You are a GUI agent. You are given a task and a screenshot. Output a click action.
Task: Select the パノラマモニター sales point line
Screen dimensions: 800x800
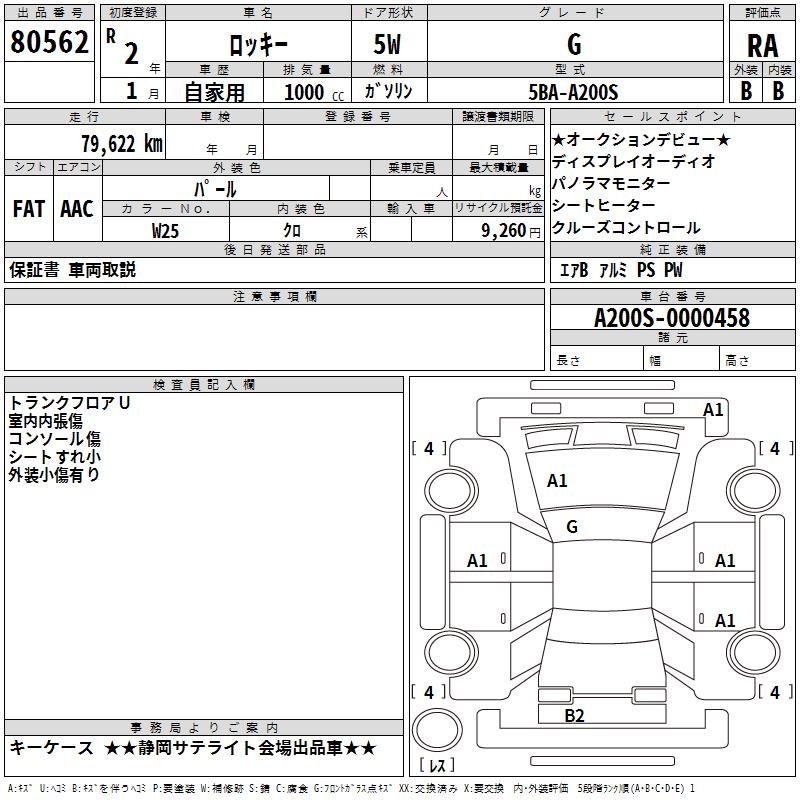611,184
